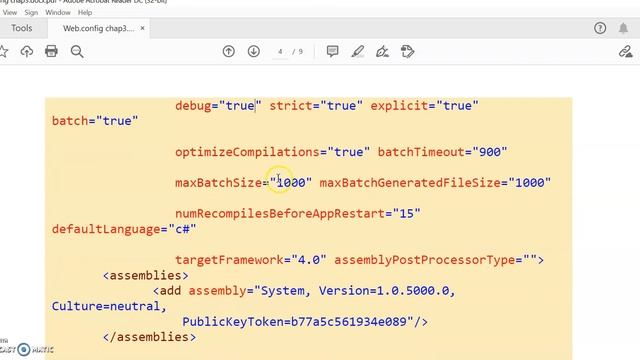Image resolution: width=640 pixels, height=360 pixels.
Task: Open the find text magnifier
Action: [77, 51]
